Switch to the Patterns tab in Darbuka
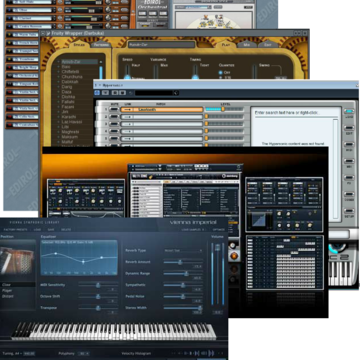This screenshot has width=360, height=360. pos(101,45)
